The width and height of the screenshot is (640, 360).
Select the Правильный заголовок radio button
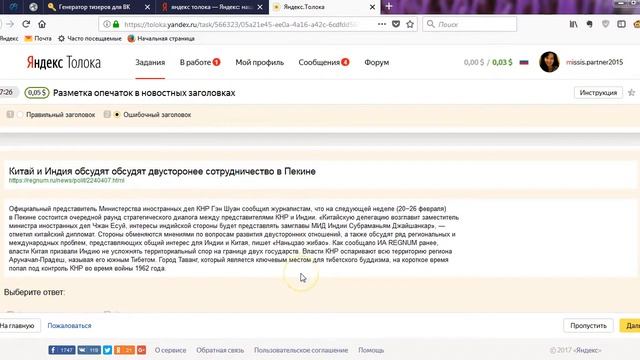20,115
